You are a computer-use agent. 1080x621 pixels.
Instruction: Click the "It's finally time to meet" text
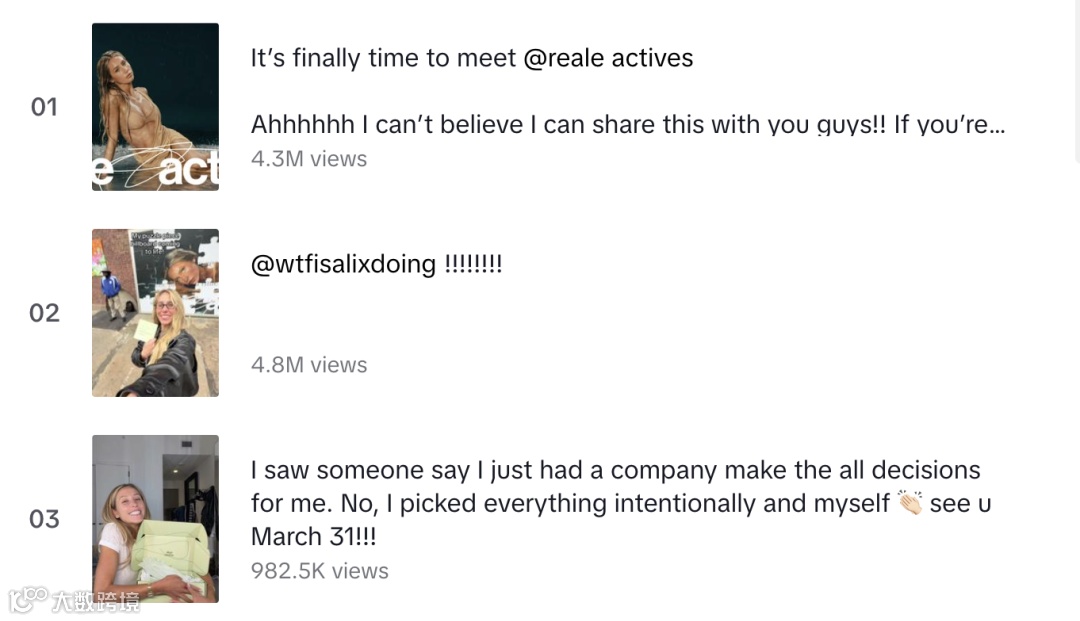tap(383, 58)
